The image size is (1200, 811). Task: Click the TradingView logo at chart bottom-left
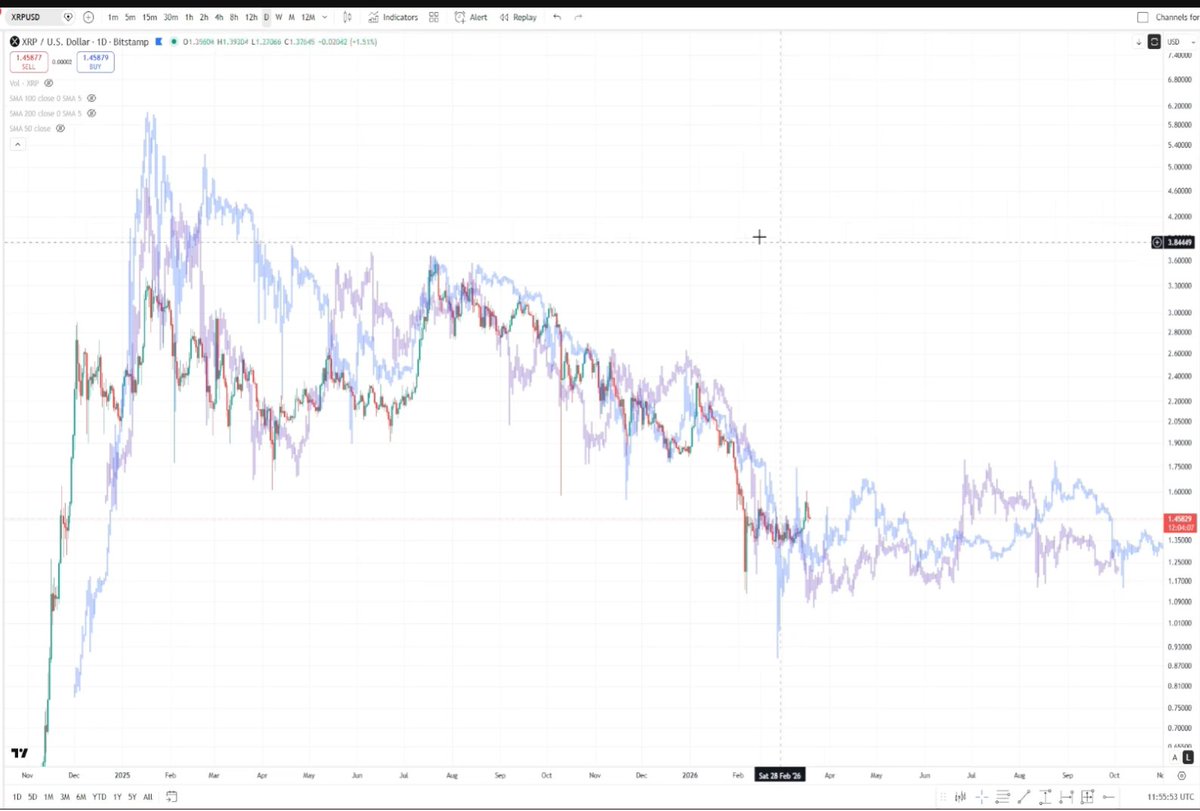18,753
